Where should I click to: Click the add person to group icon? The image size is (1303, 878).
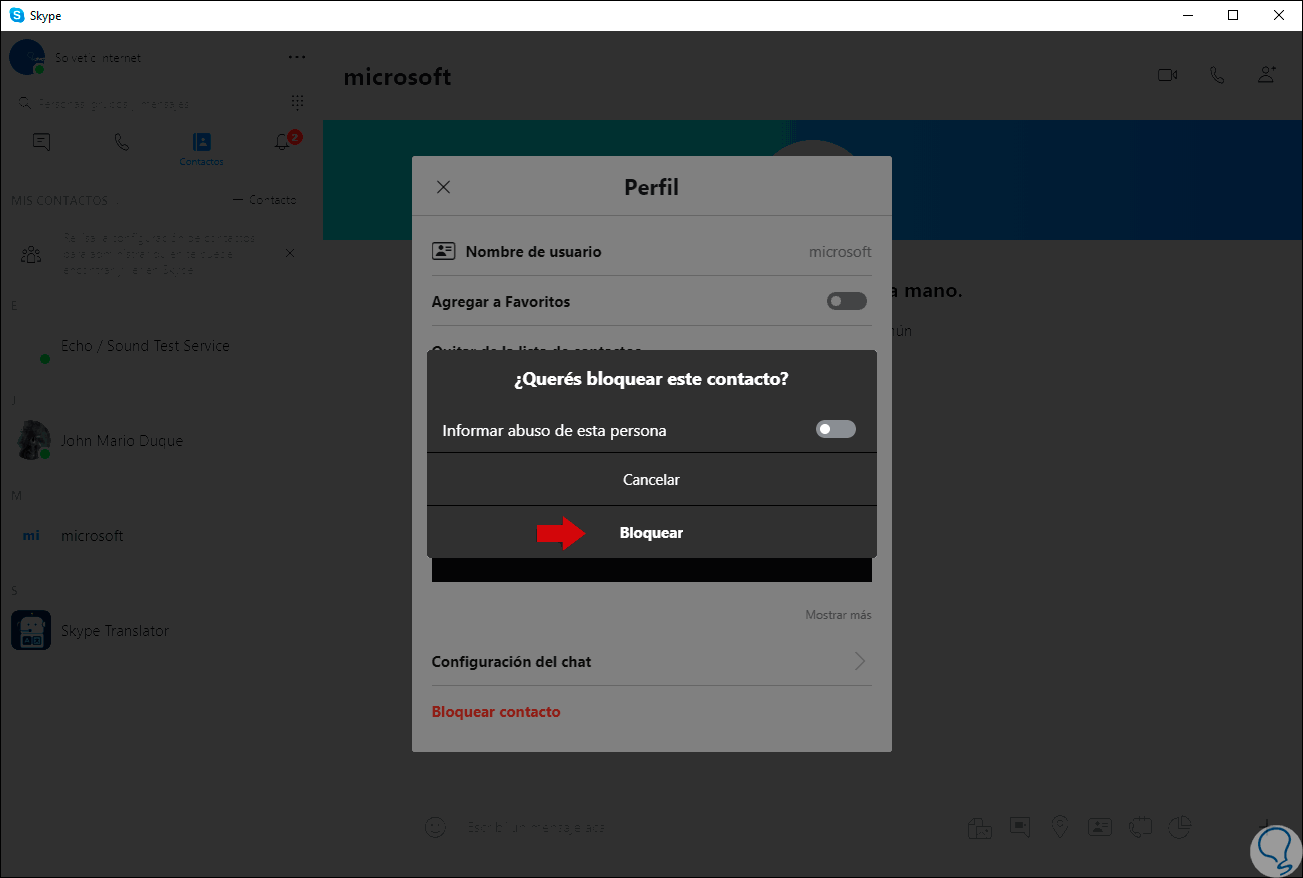click(x=1267, y=75)
